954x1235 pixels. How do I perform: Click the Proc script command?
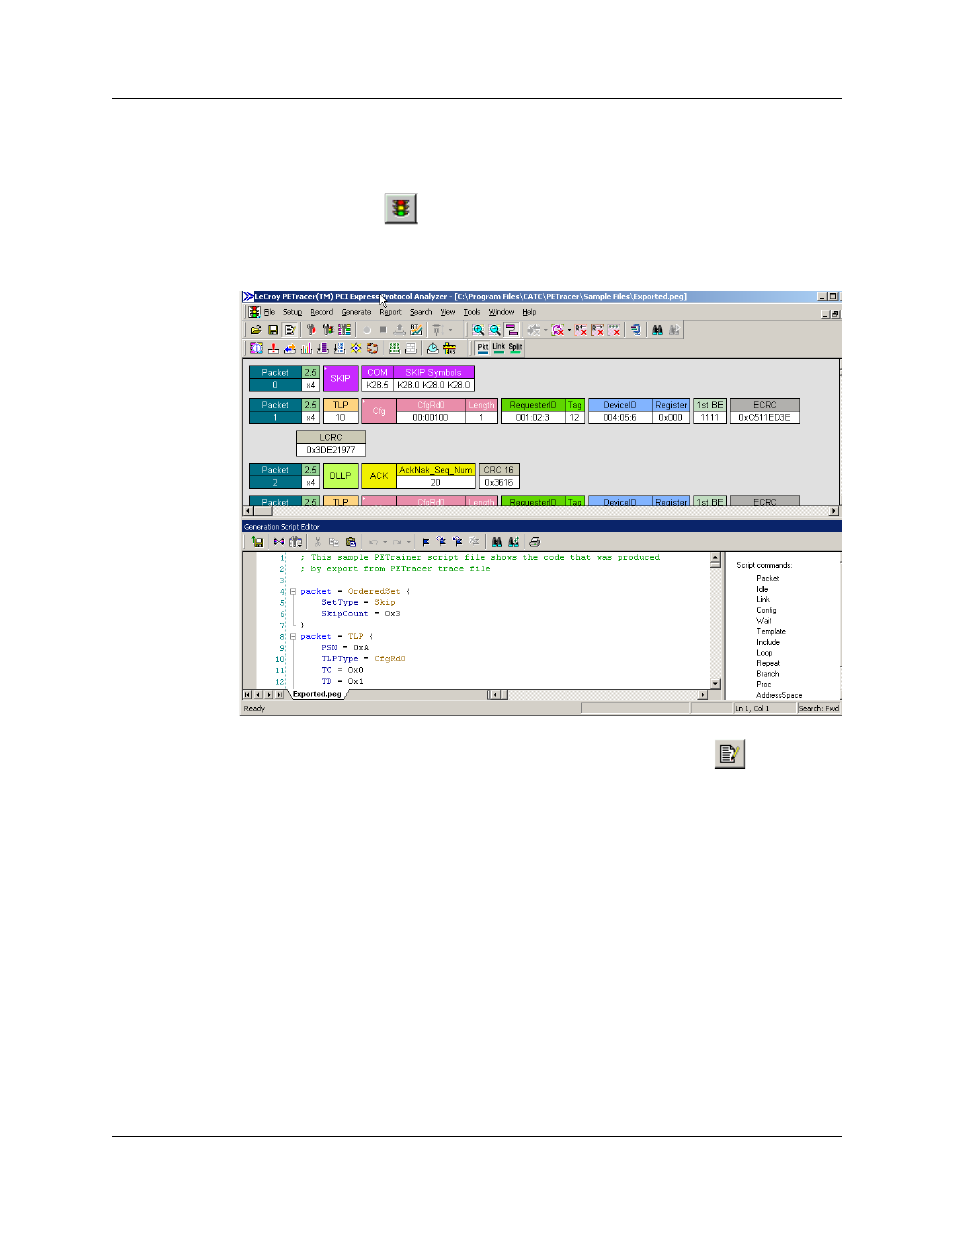[764, 684]
